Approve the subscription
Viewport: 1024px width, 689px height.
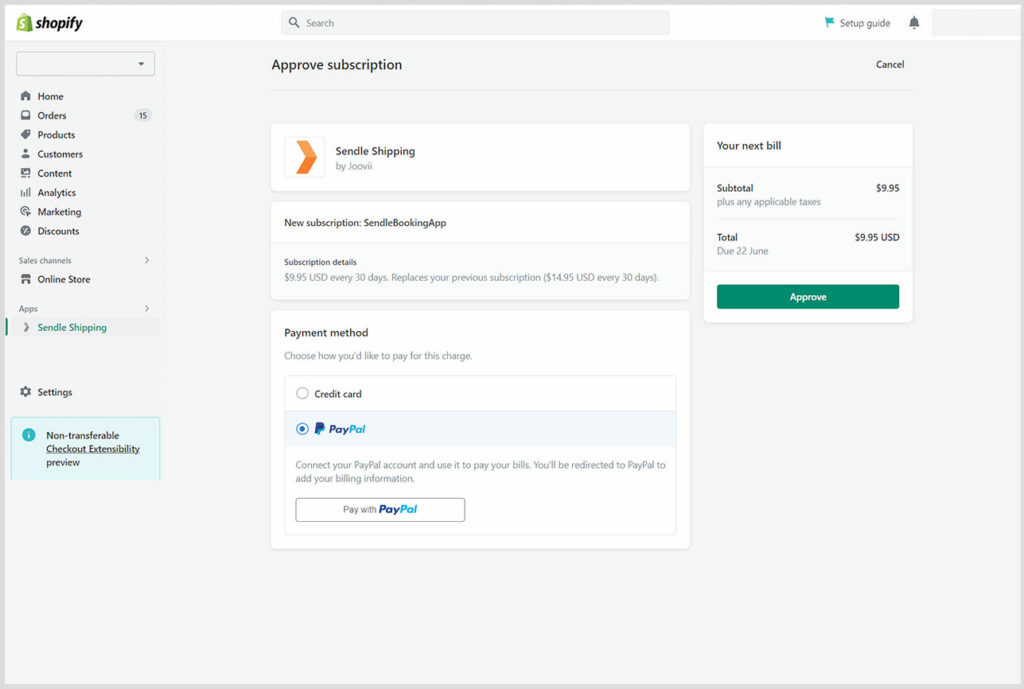(x=808, y=296)
